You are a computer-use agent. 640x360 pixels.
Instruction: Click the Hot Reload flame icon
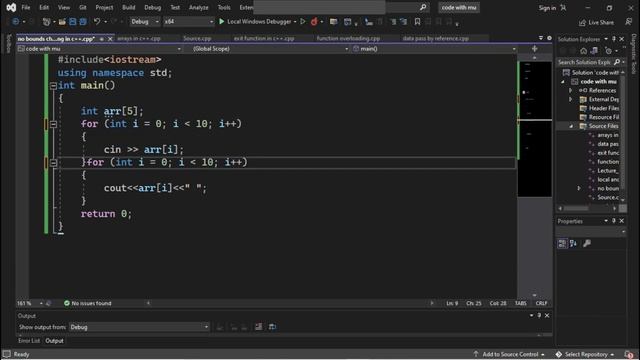click(314, 22)
